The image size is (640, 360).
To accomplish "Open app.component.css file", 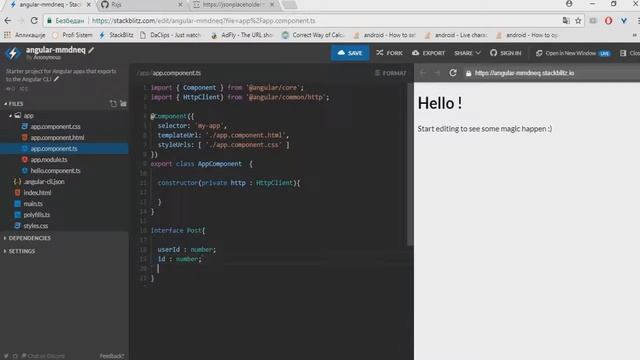I will 56,127.
